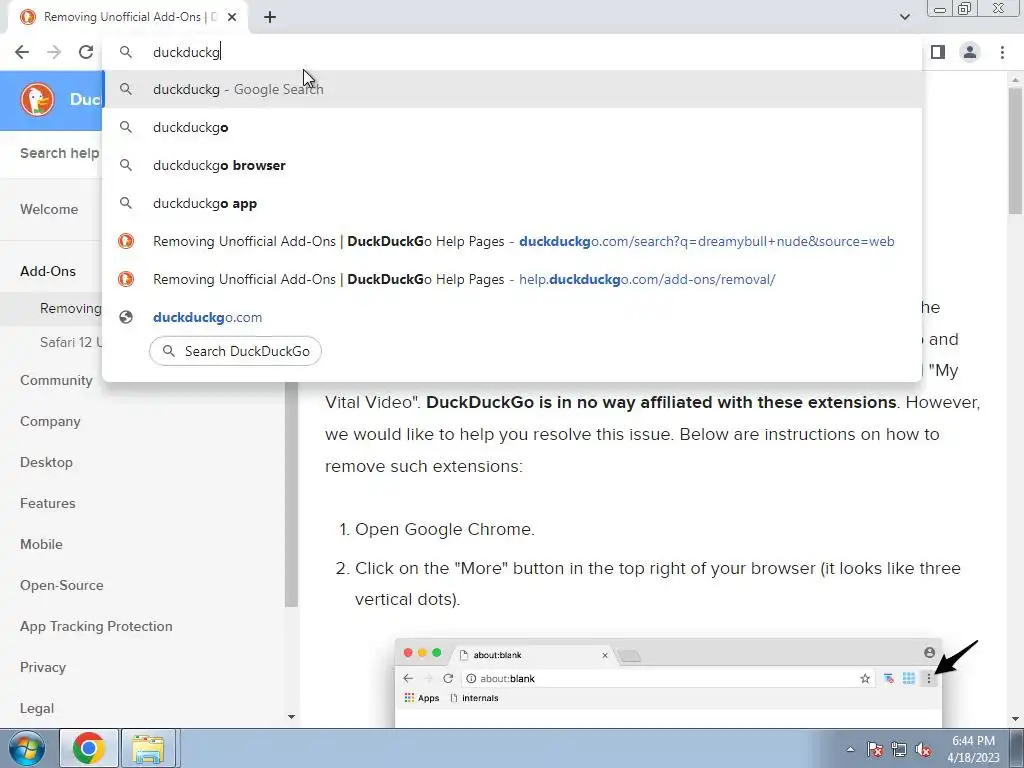Open the Features sidebar section
Image resolution: width=1024 pixels, height=768 pixels.
pos(48,504)
